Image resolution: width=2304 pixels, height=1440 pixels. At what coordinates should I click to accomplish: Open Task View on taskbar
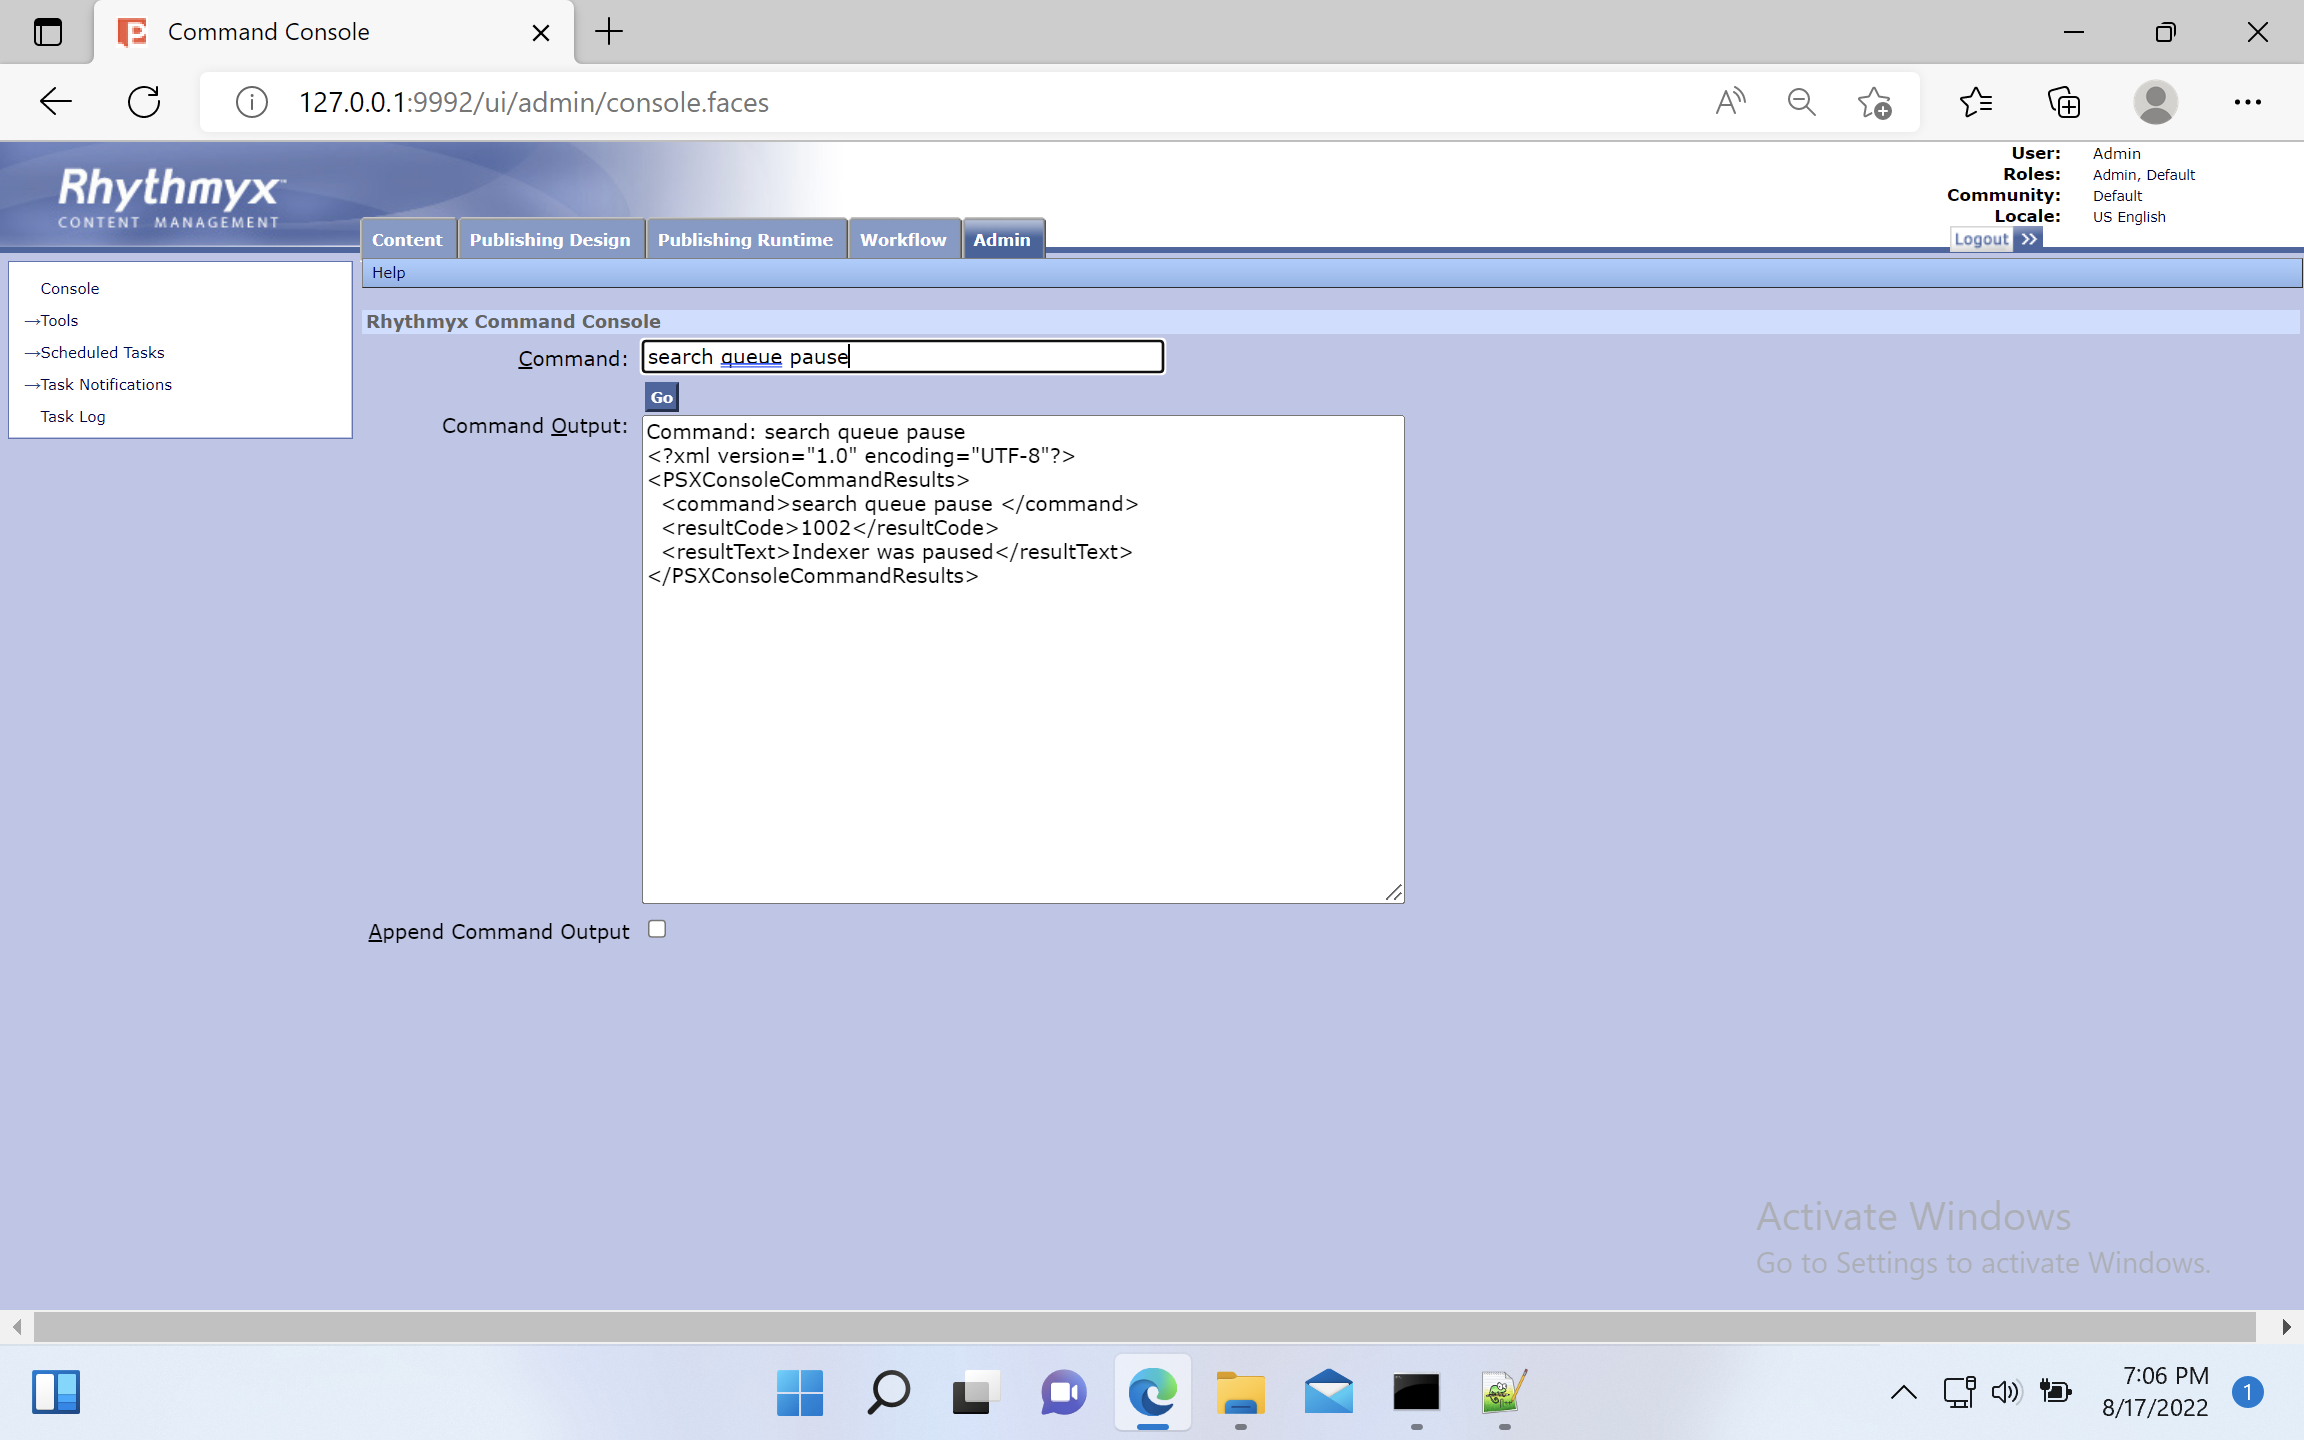[x=976, y=1392]
